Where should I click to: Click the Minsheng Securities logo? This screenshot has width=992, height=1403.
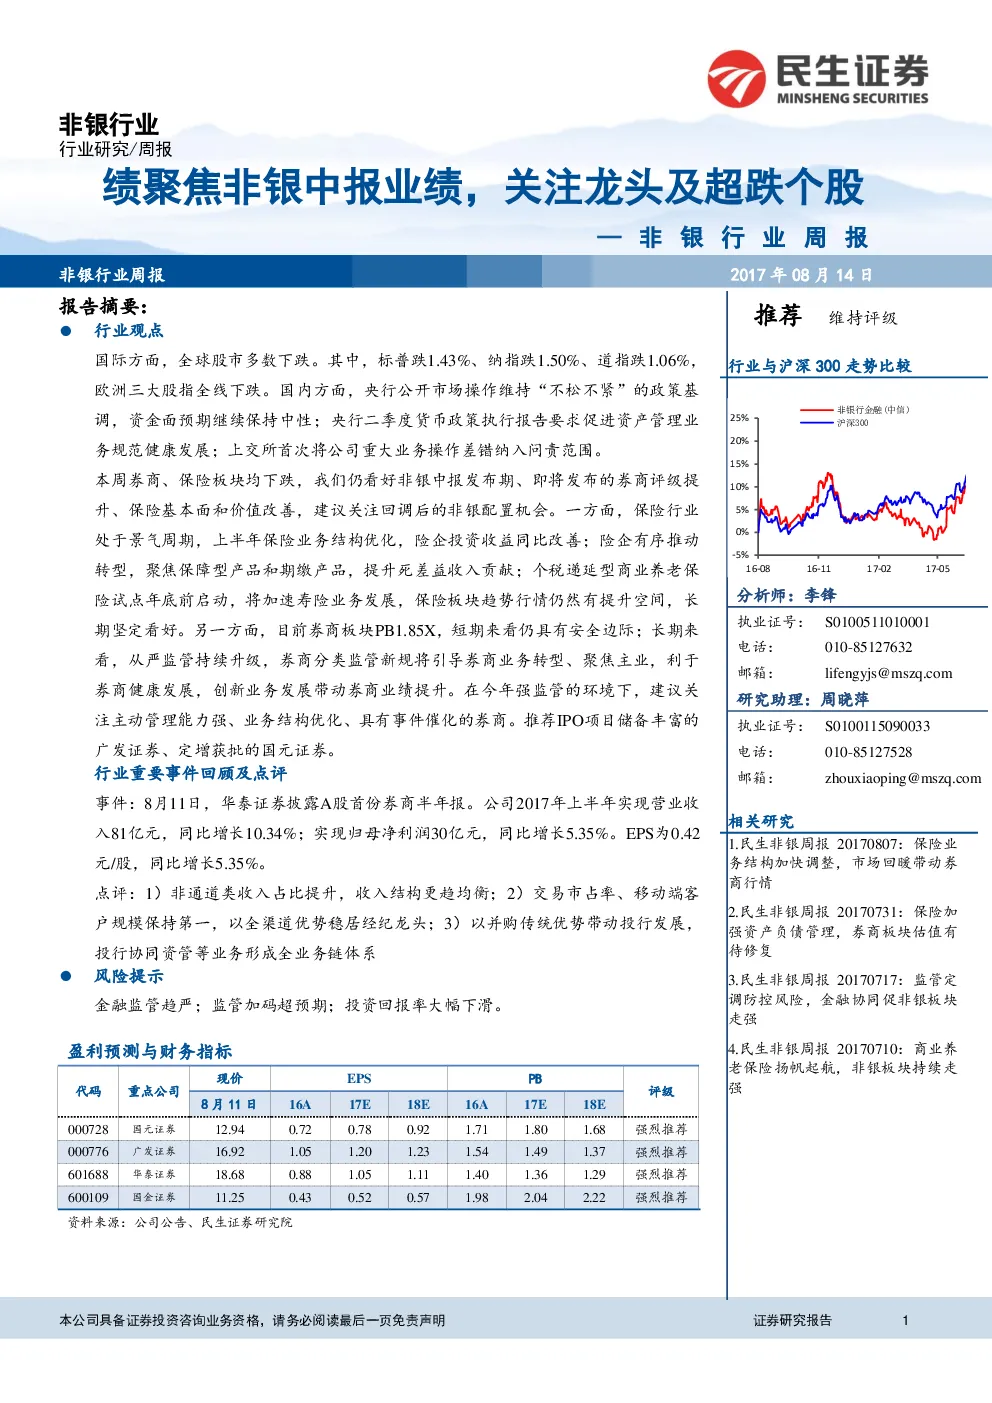(818, 79)
